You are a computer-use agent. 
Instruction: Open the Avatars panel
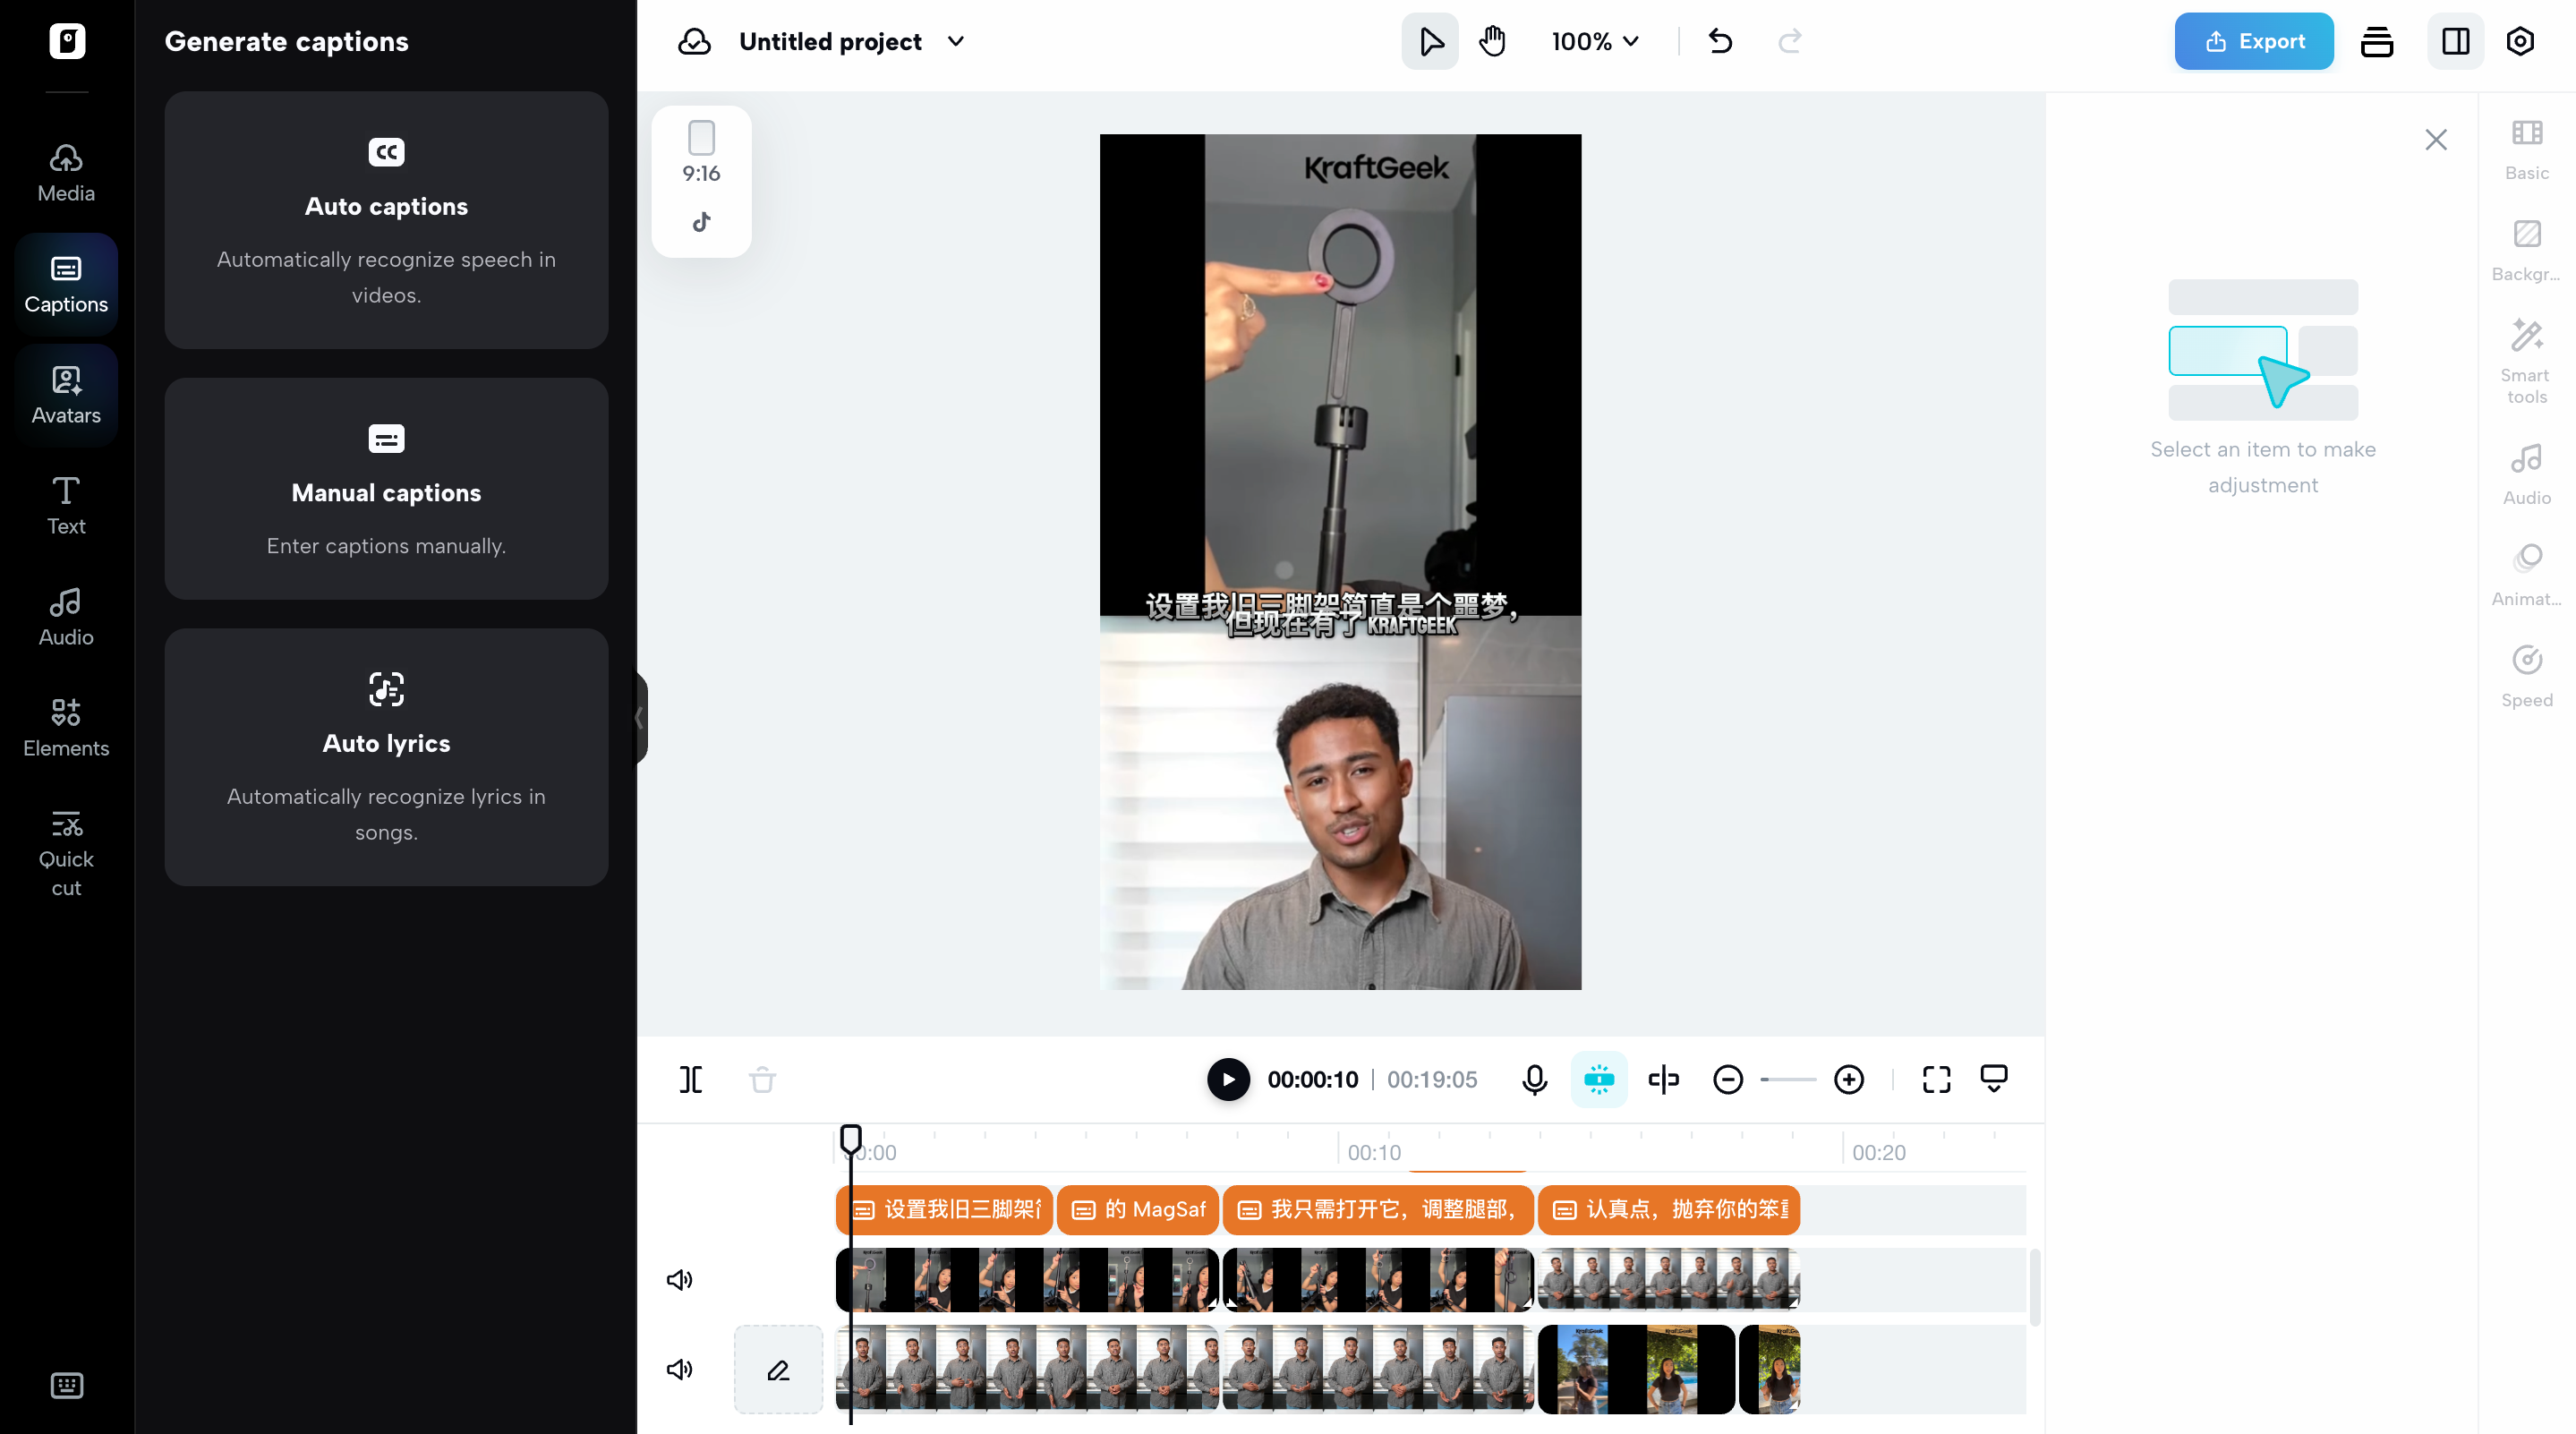64,394
